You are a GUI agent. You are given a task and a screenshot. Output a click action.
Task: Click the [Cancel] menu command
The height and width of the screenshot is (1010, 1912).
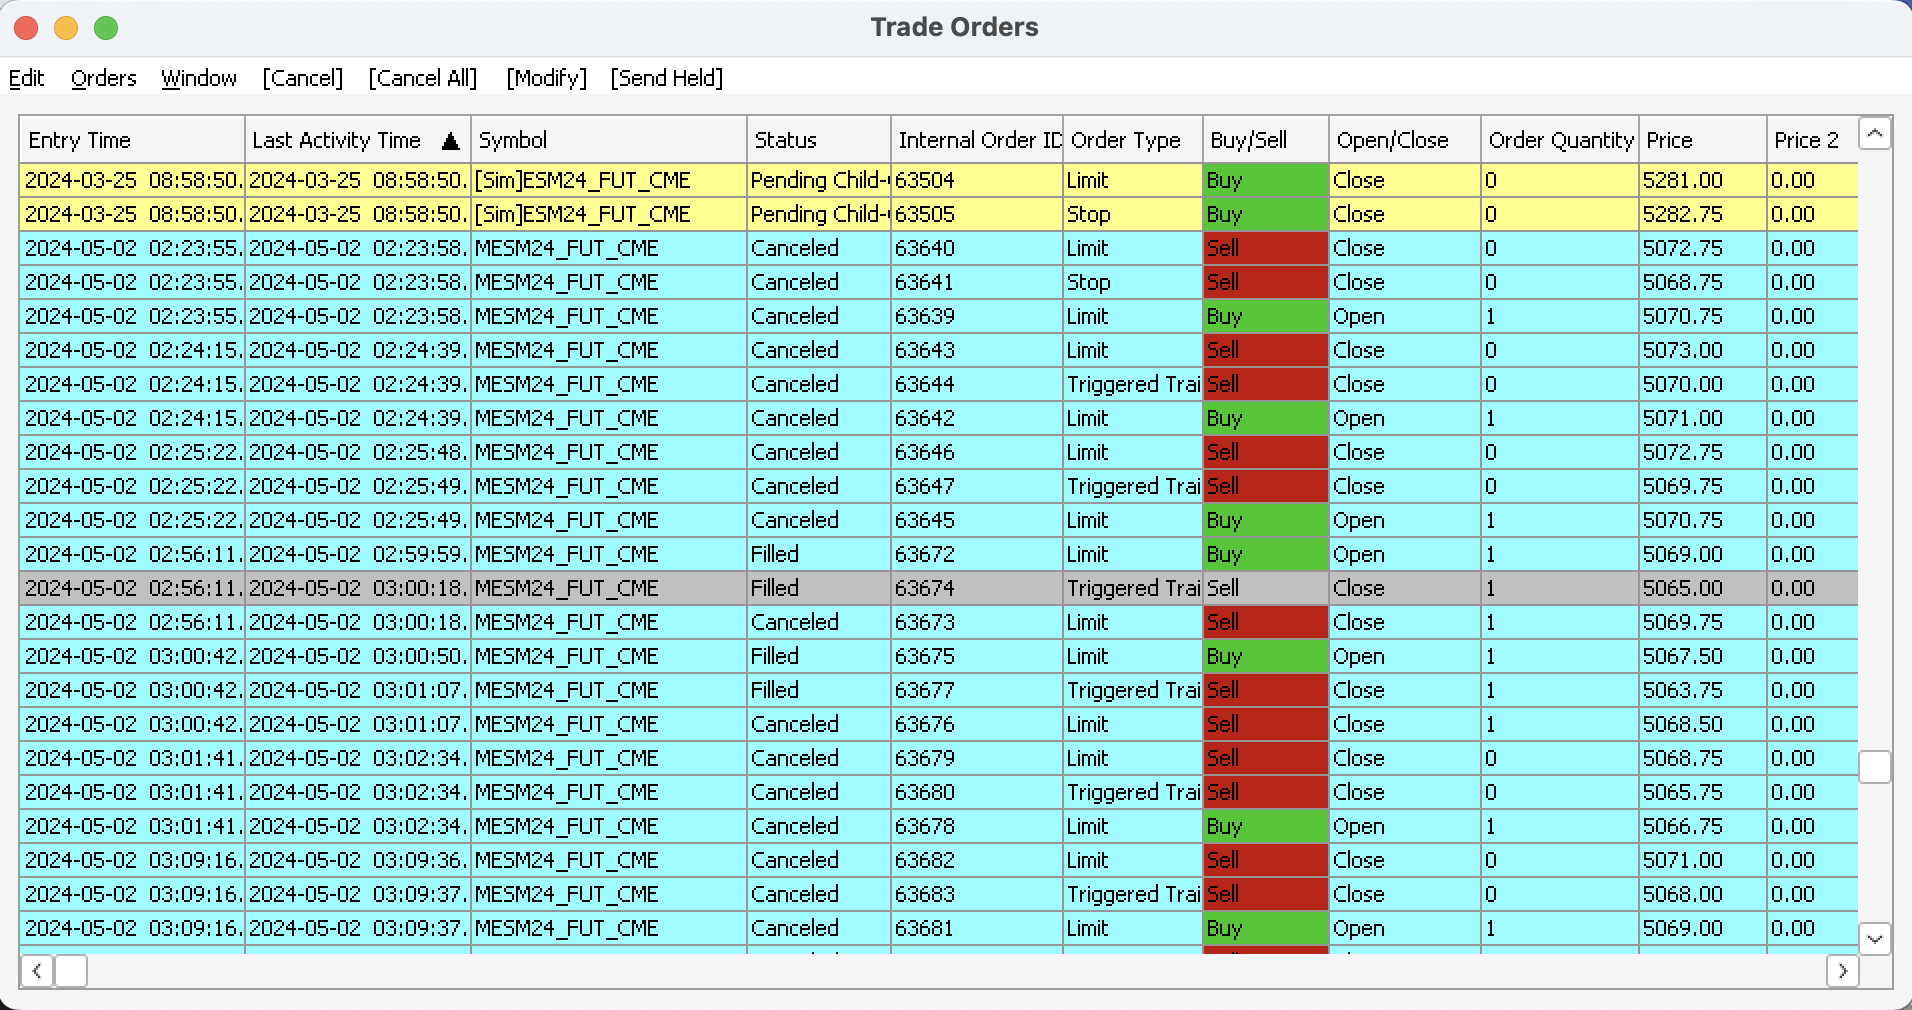[303, 78]
